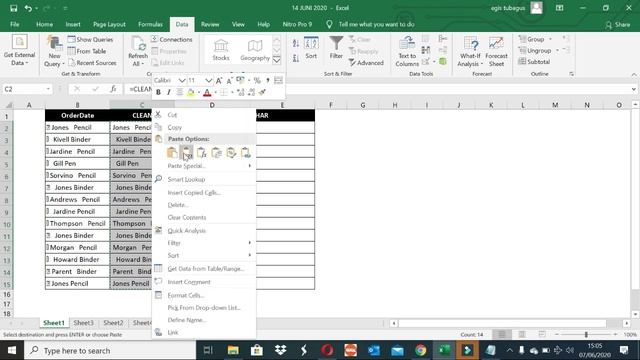This screenshot has width=640, height=360.
Task: Toggle Bold in mini toolbar
Action: pos(158,93)
